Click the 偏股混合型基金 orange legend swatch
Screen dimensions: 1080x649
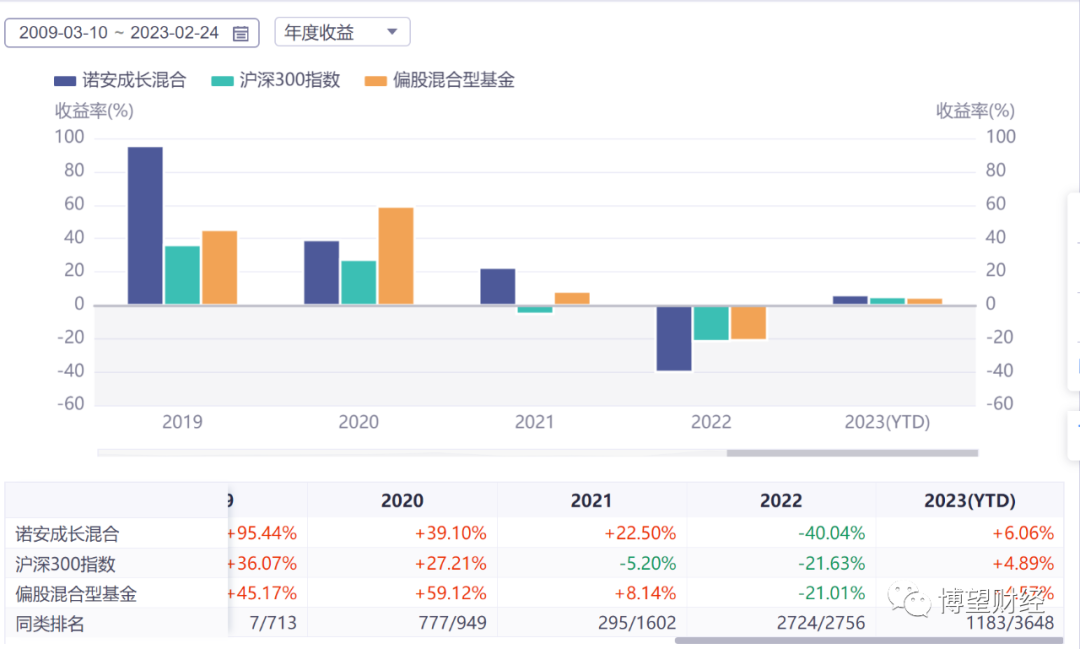click(375, 81)
